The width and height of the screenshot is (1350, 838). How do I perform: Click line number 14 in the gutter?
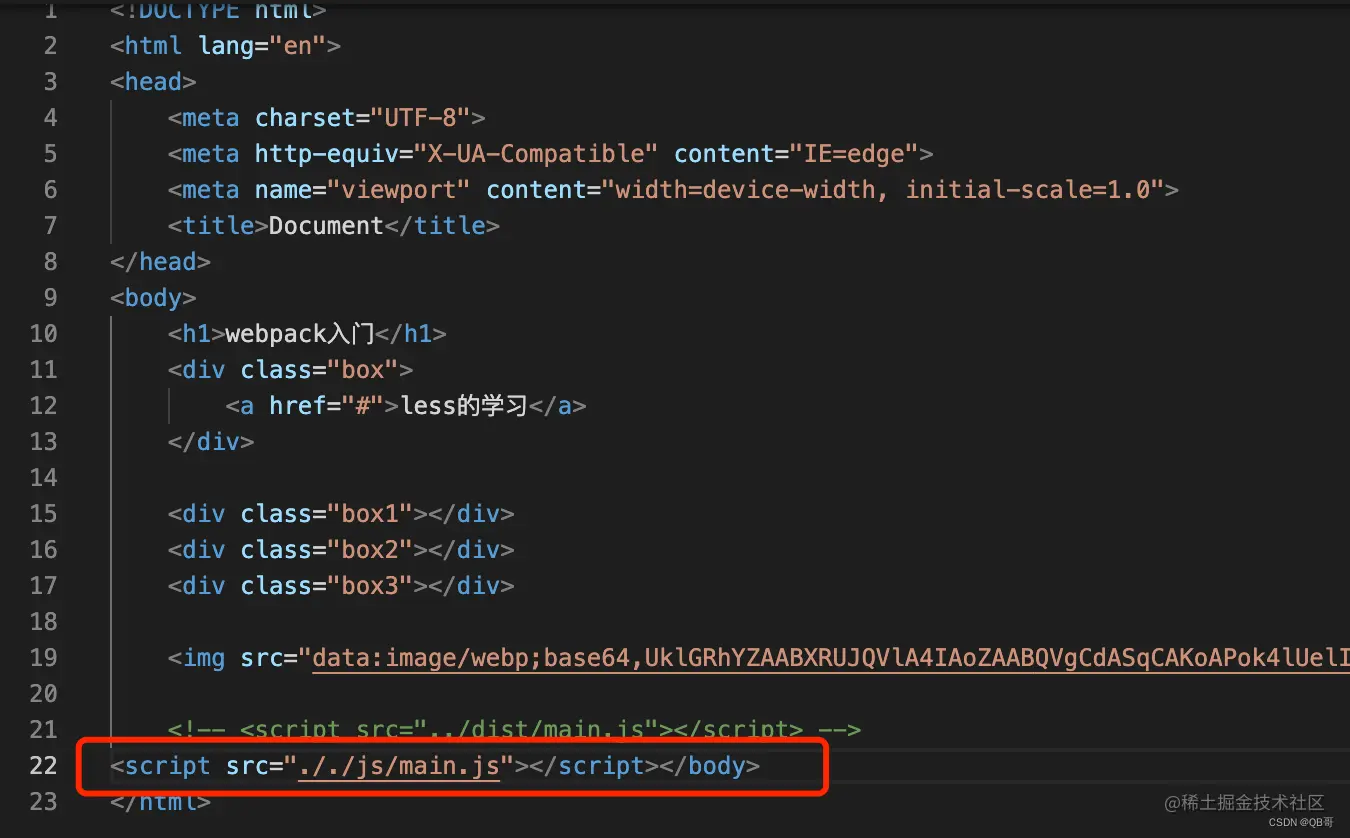tap(43, 478)
